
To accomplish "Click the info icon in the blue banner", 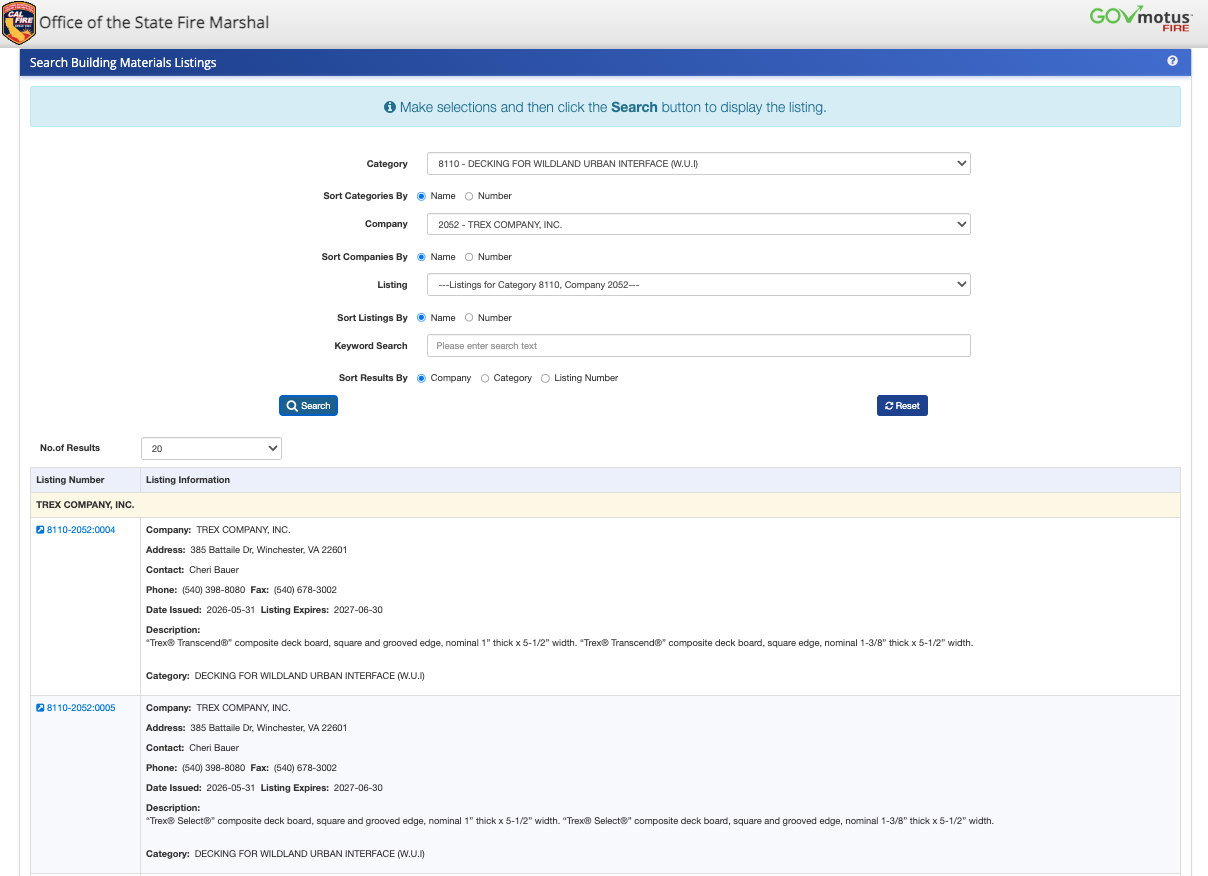I will tap(390, 107).
